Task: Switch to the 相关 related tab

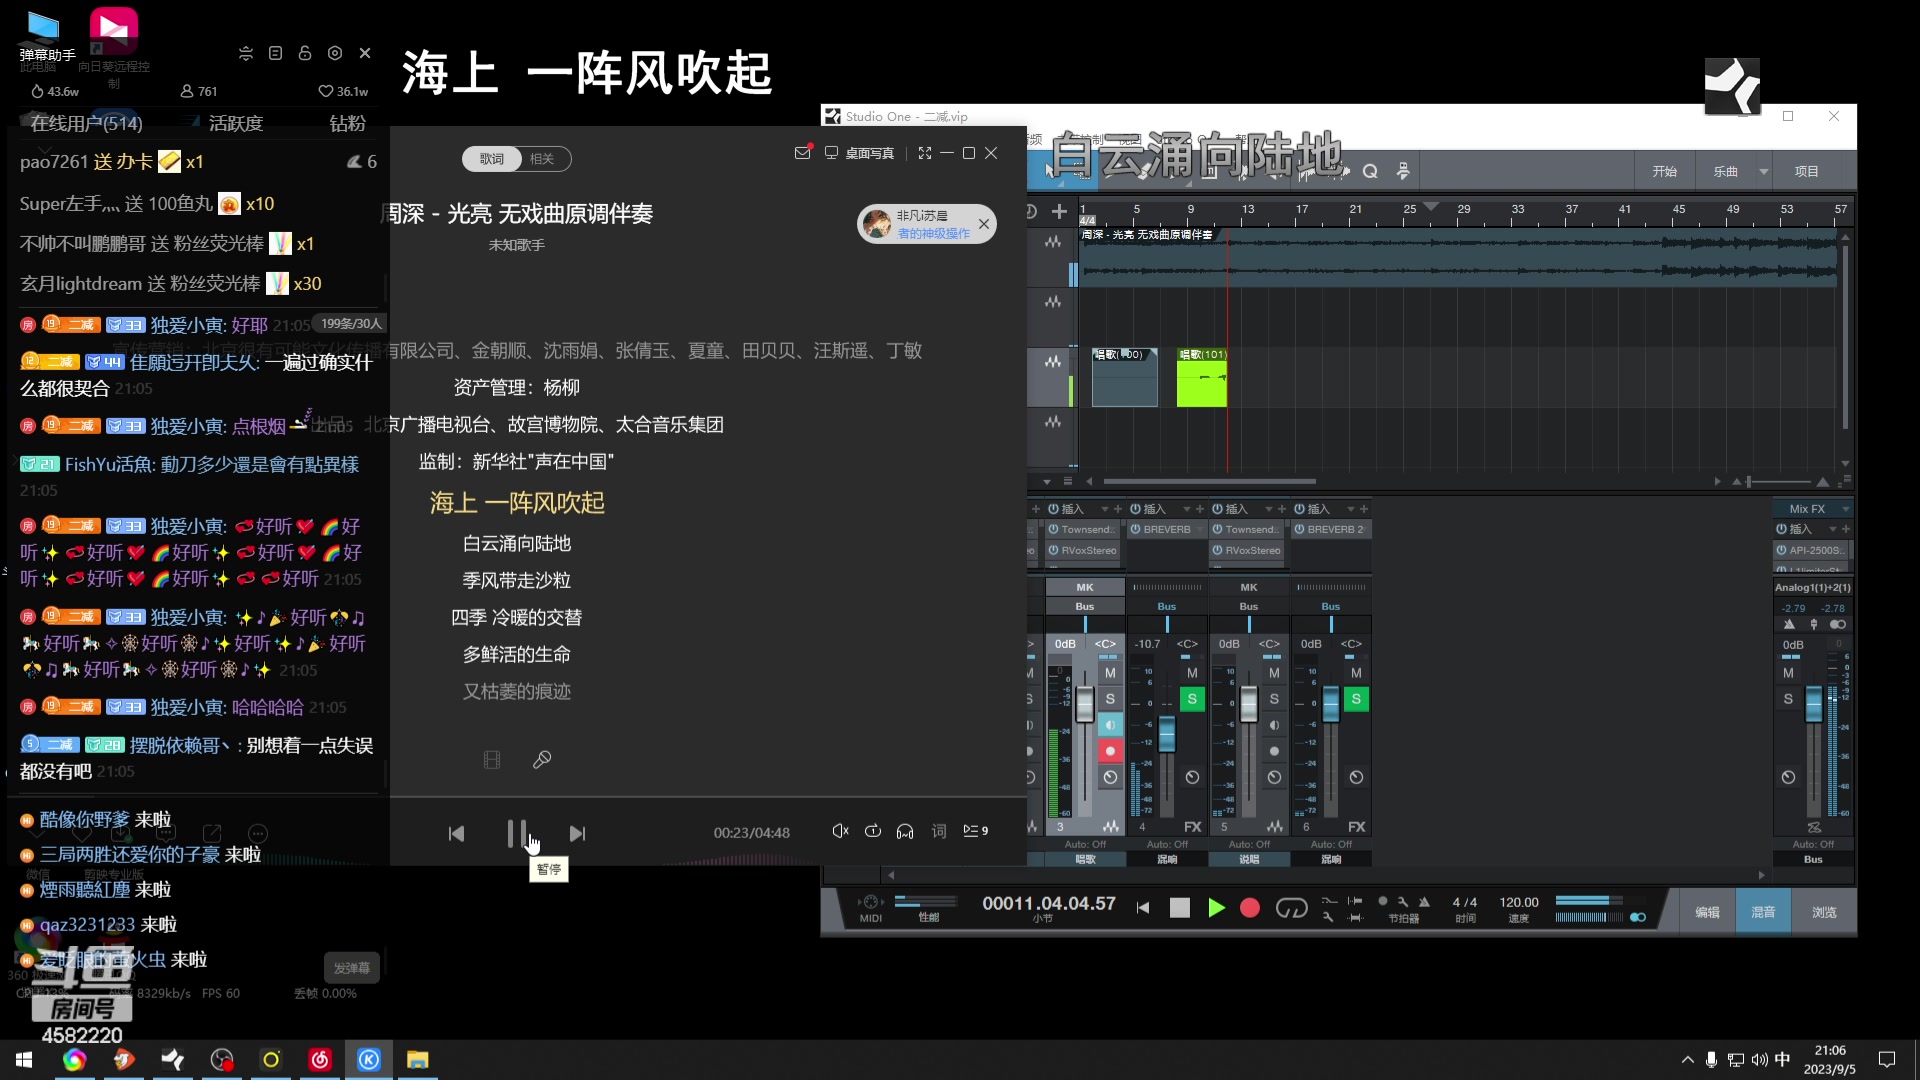Action: coord(542,159)
